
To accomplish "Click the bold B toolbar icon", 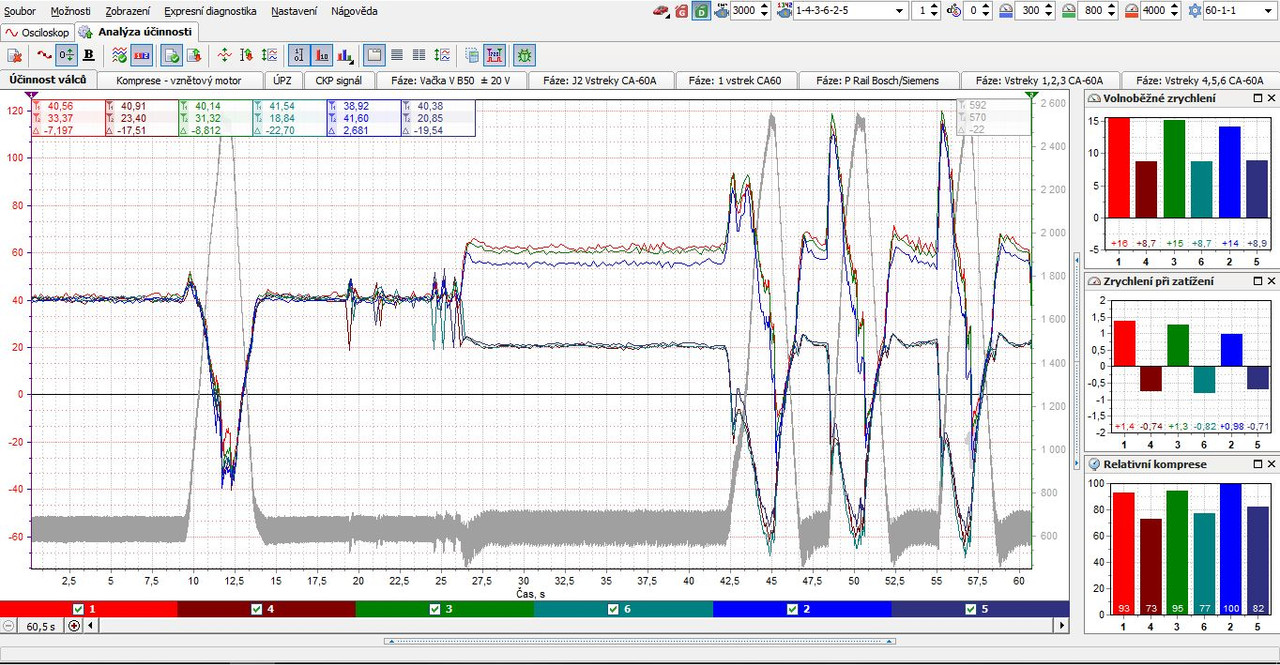I will pyautogui.click(x=88, y=55).
